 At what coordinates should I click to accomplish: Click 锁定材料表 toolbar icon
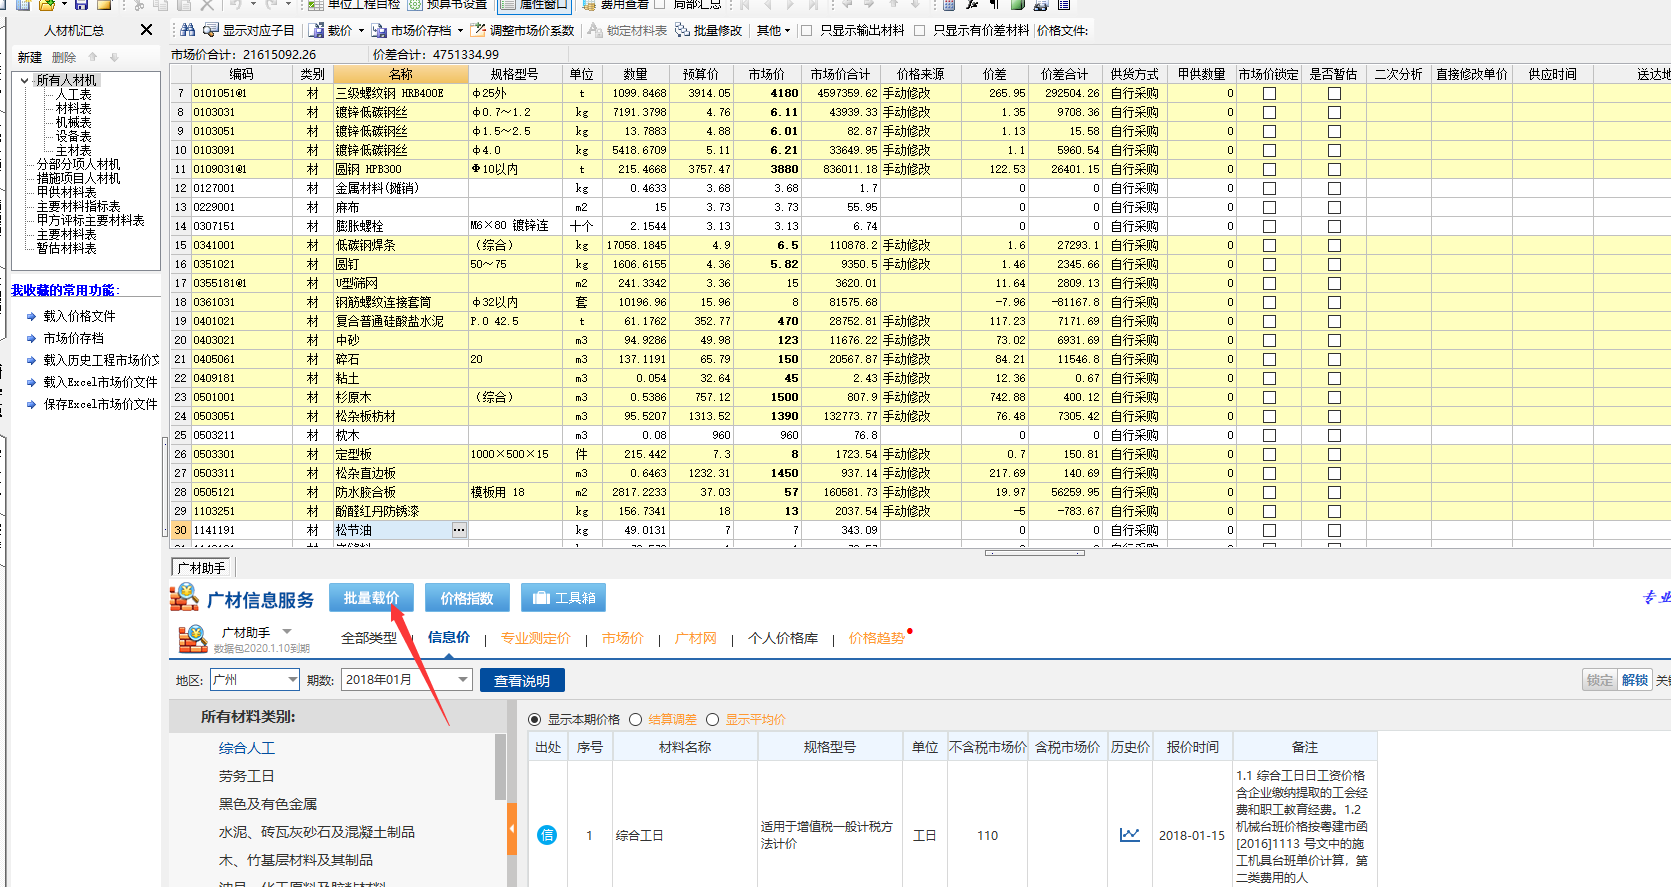coord(595,30)
